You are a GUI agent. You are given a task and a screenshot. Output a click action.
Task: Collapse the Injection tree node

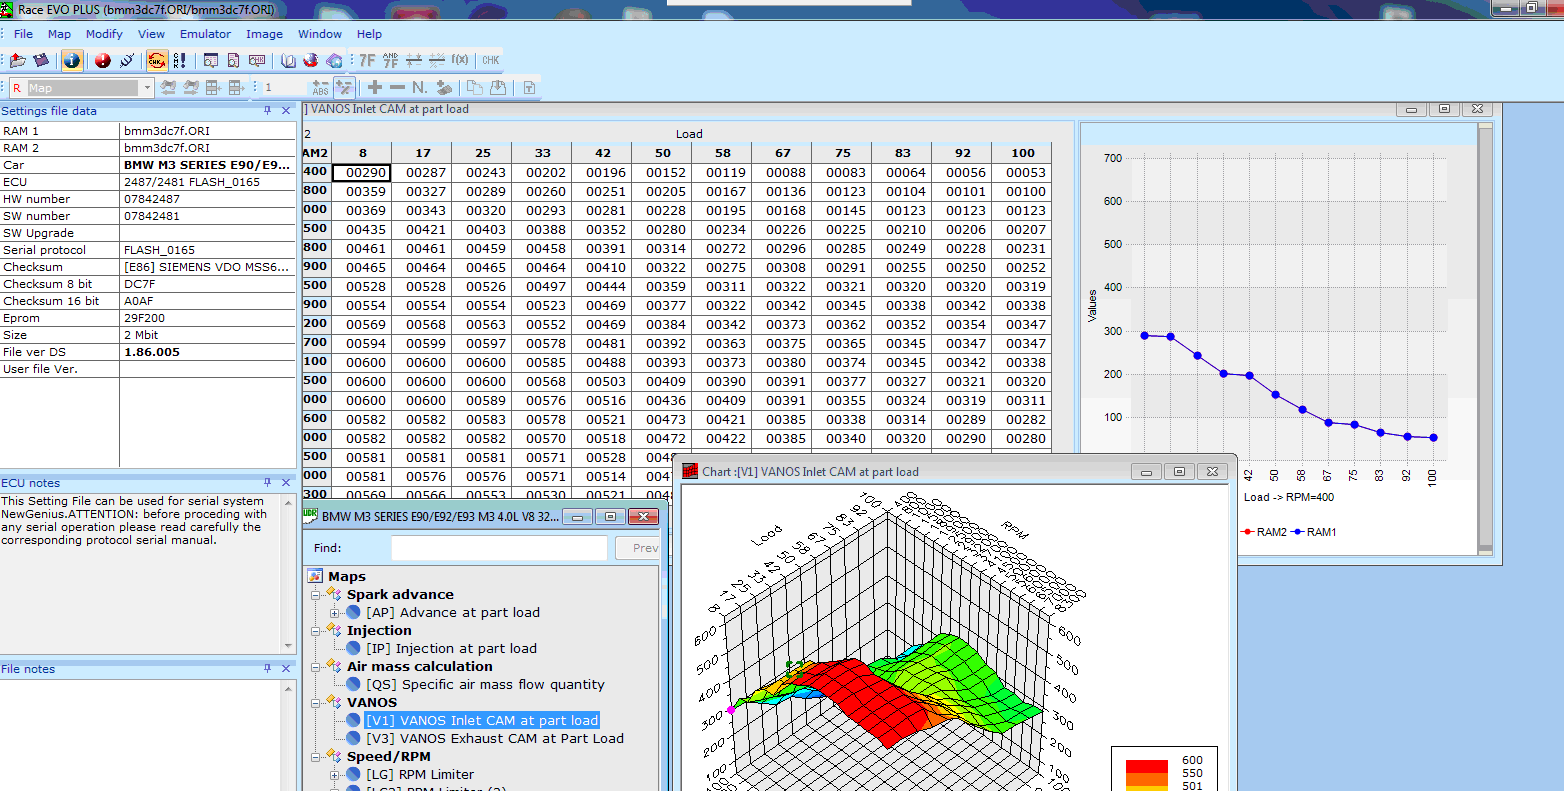pyautogui.click(x=316, y=631)
